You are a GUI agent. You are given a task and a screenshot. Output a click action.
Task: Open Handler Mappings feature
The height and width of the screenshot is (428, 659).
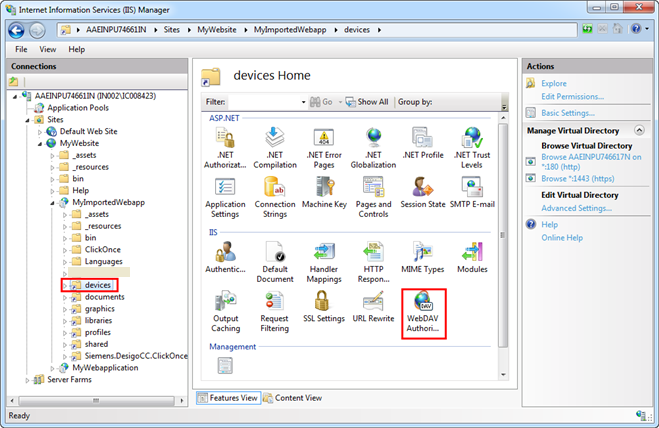point(323,258)
